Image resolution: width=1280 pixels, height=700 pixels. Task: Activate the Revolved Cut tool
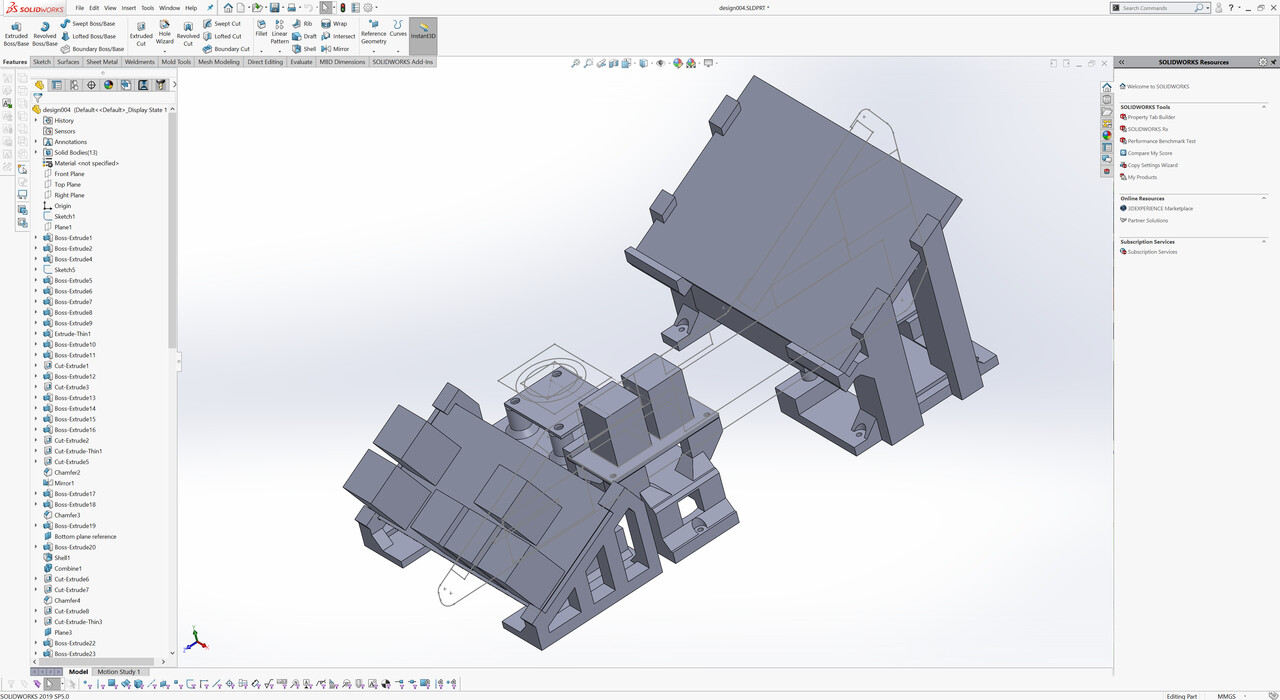tap(188, 33)
